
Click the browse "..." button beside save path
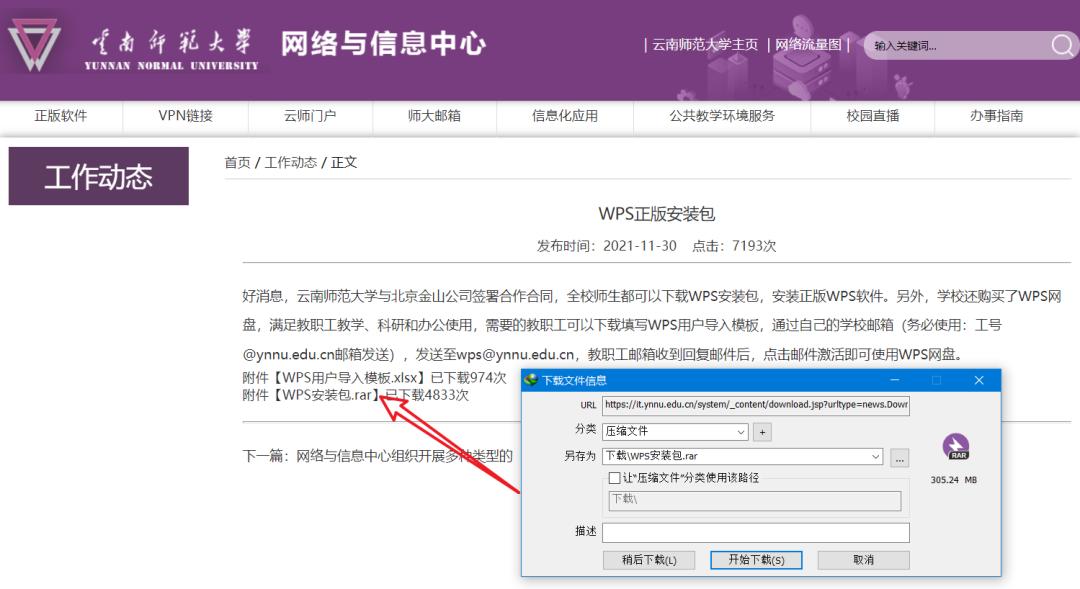[x=900, y=457]
